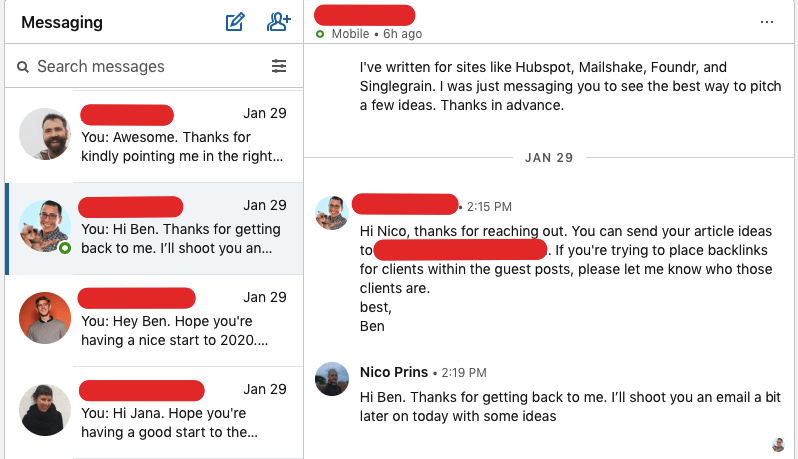Click Ben's profile photo beside 2:15 PM message
The image size is (798, 459).
pos(331,212)
